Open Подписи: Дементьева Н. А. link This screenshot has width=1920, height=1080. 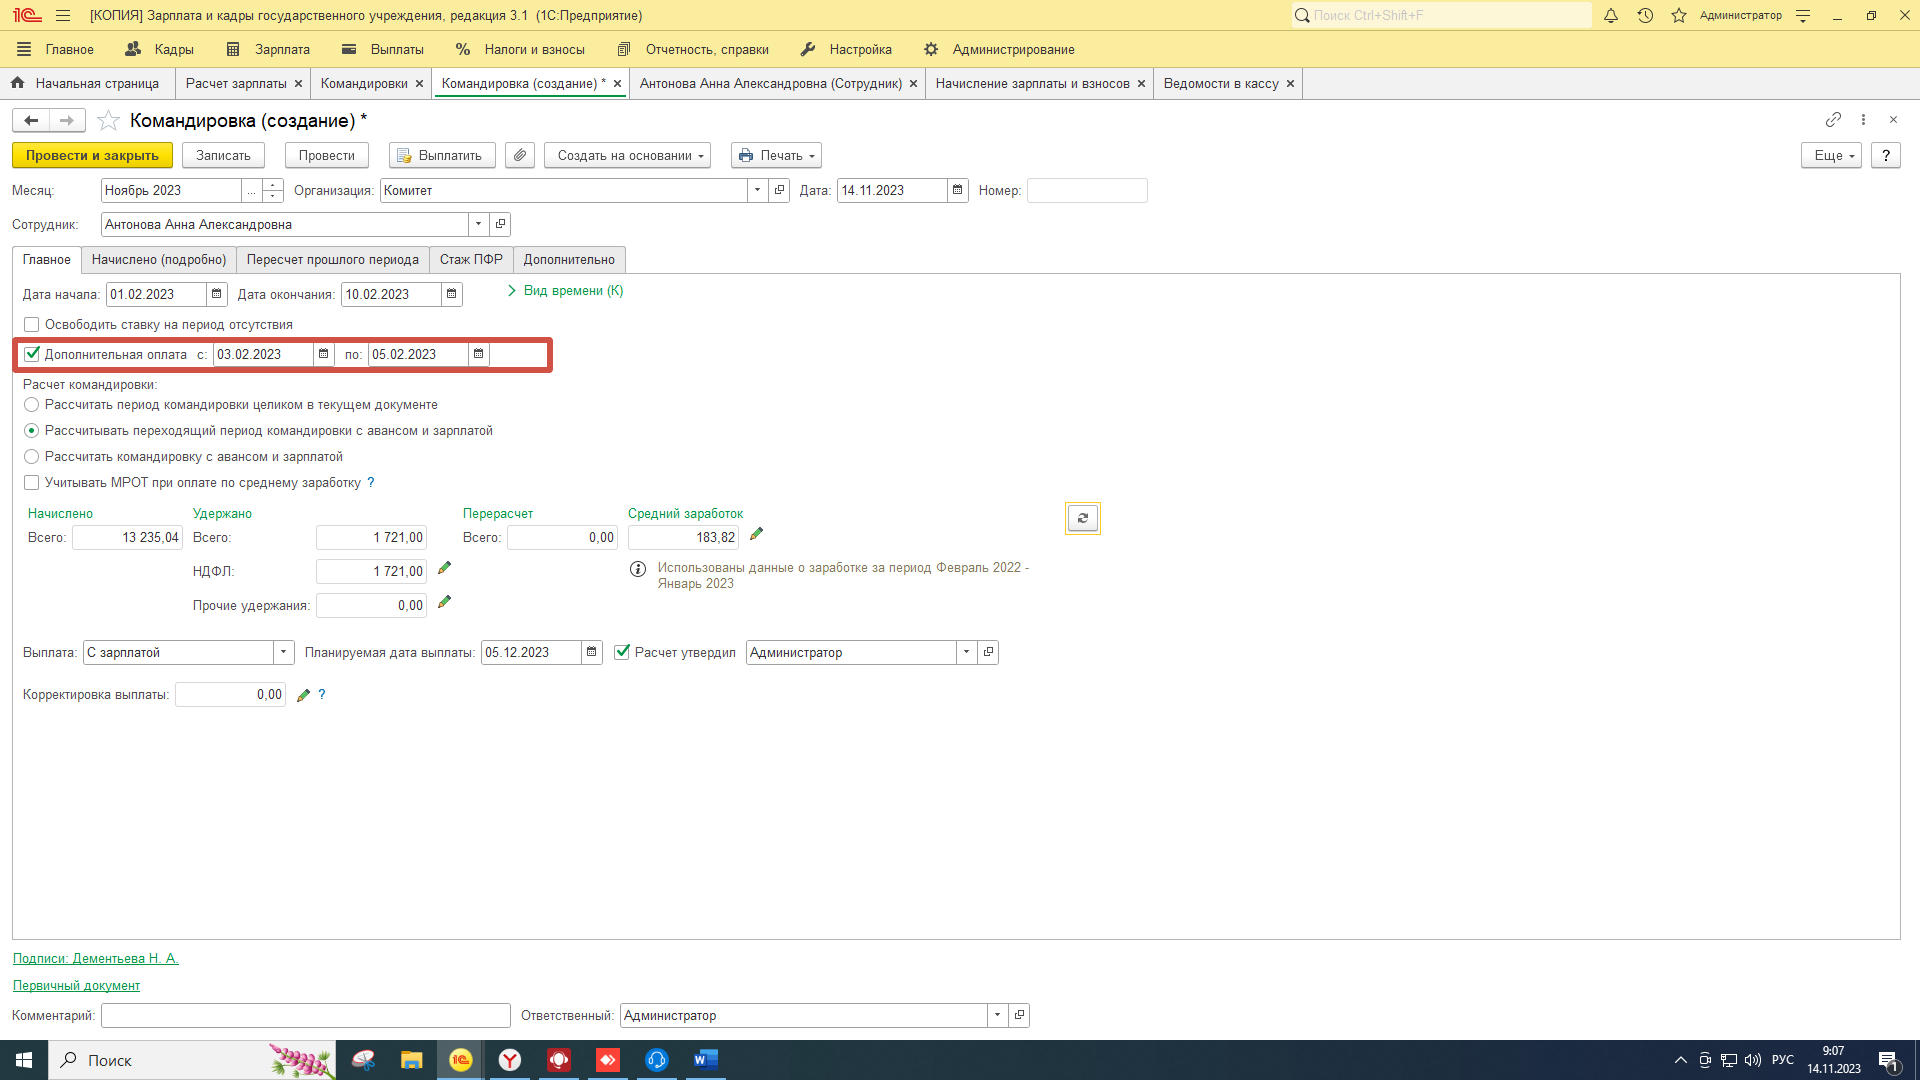pos(96,958)
